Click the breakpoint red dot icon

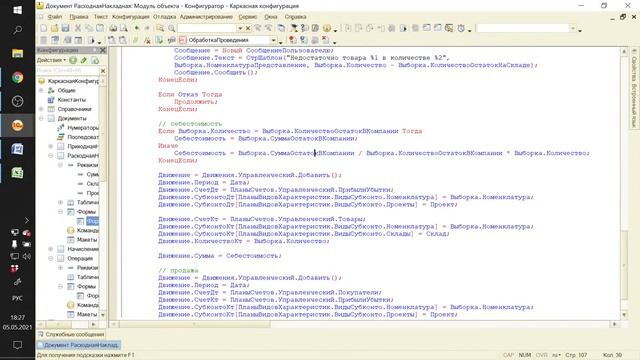click(x=292, y=40)
